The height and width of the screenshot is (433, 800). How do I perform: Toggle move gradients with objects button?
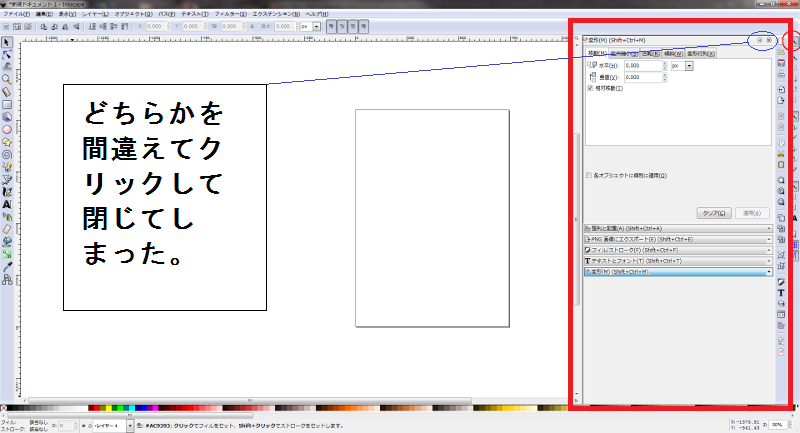click(x=353, y=27)
